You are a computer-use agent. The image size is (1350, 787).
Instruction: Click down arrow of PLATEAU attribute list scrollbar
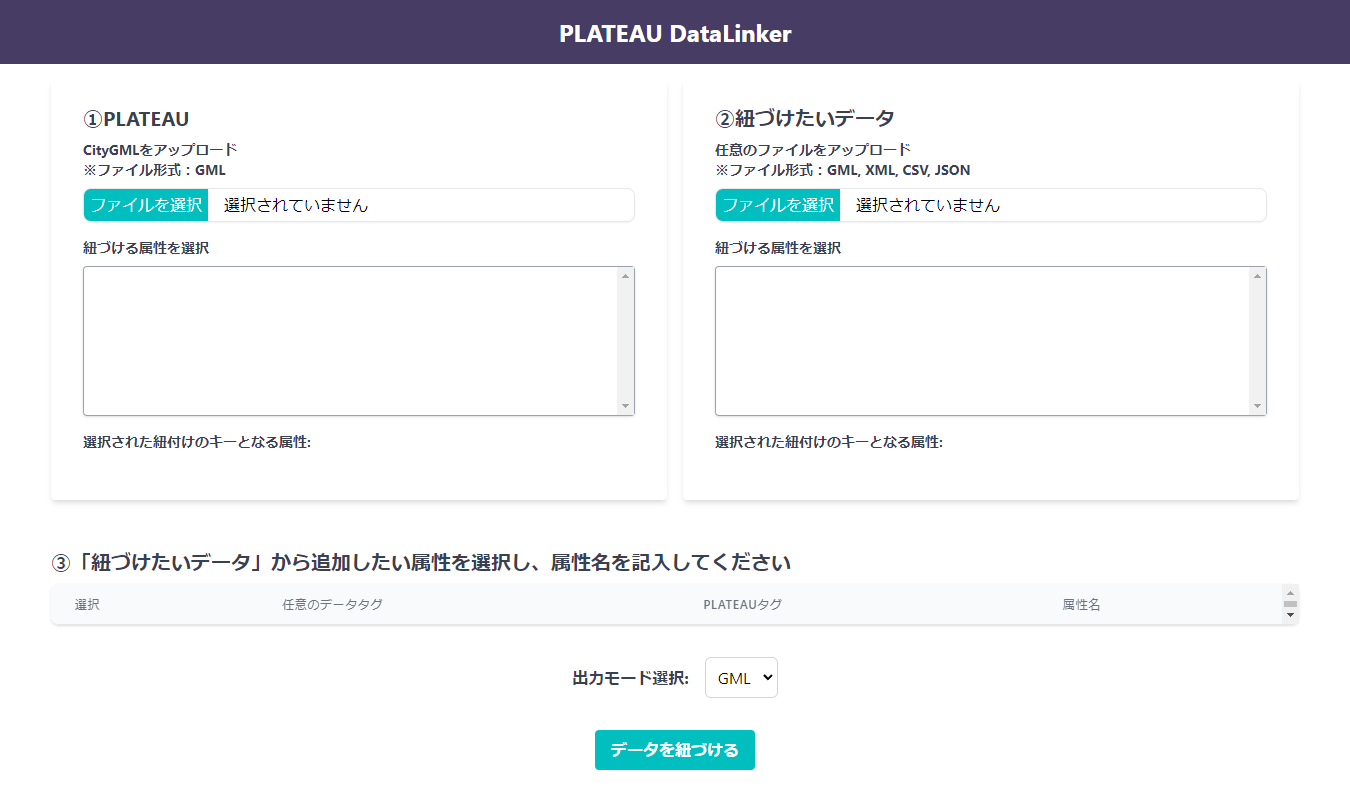625,406
